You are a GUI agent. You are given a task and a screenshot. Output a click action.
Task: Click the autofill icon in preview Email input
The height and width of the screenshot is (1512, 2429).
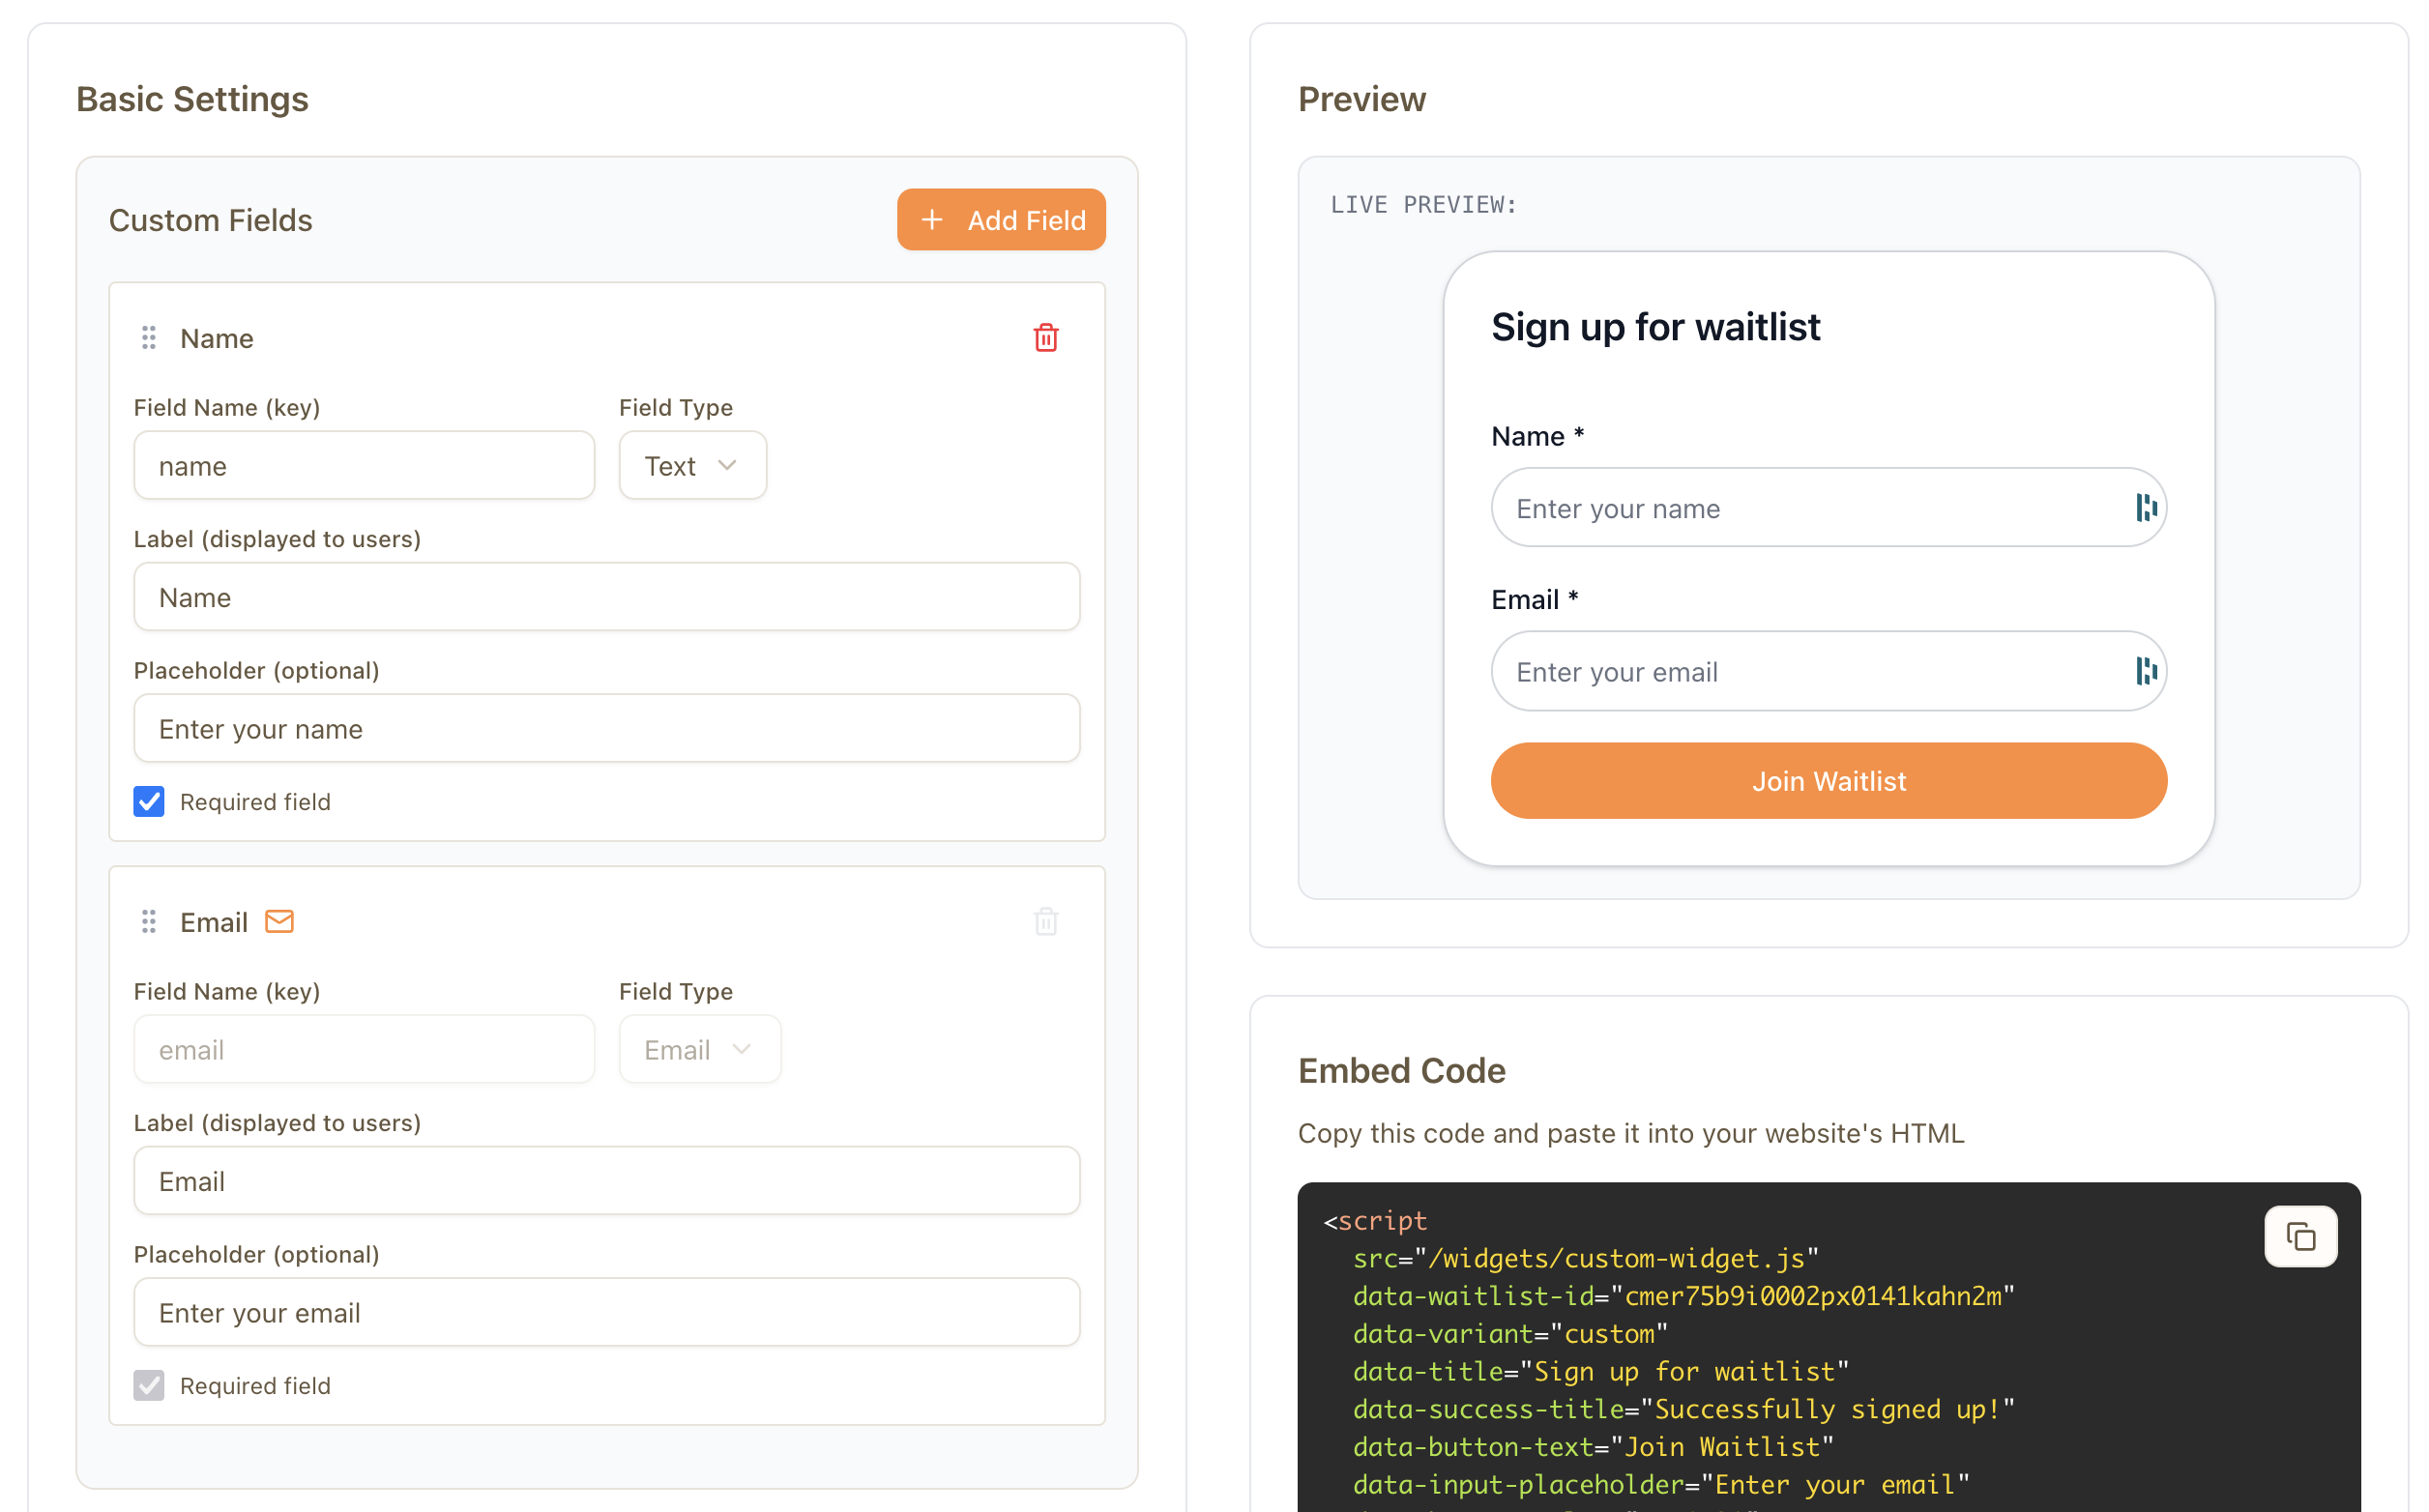[x=2145, y=671]
